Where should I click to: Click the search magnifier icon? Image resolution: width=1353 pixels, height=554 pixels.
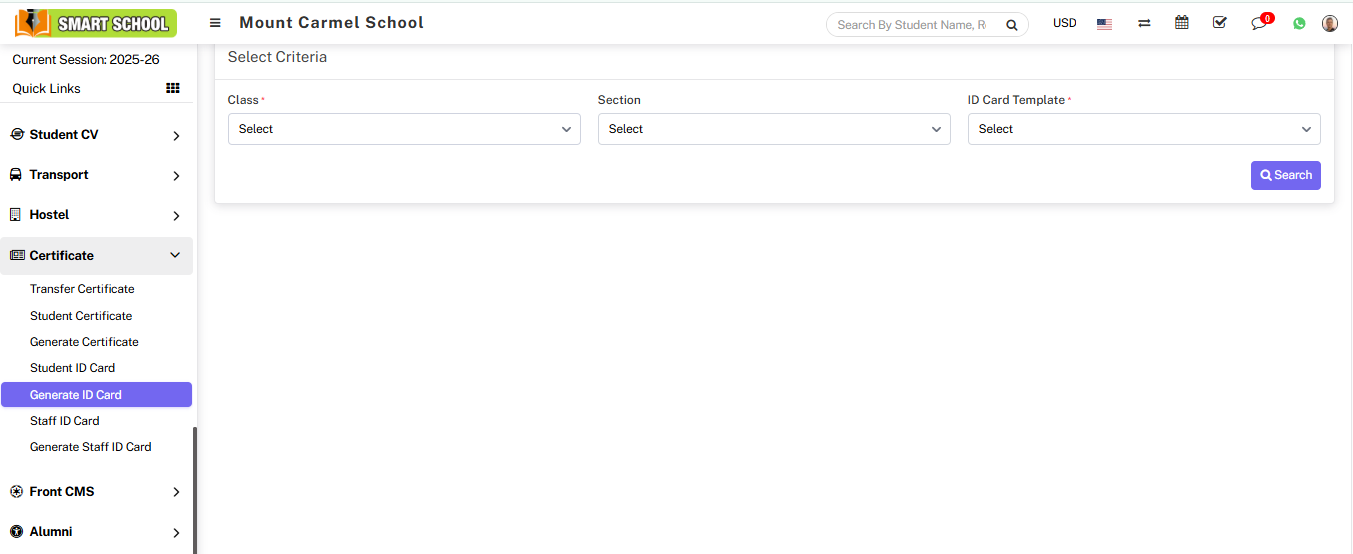1012,25
